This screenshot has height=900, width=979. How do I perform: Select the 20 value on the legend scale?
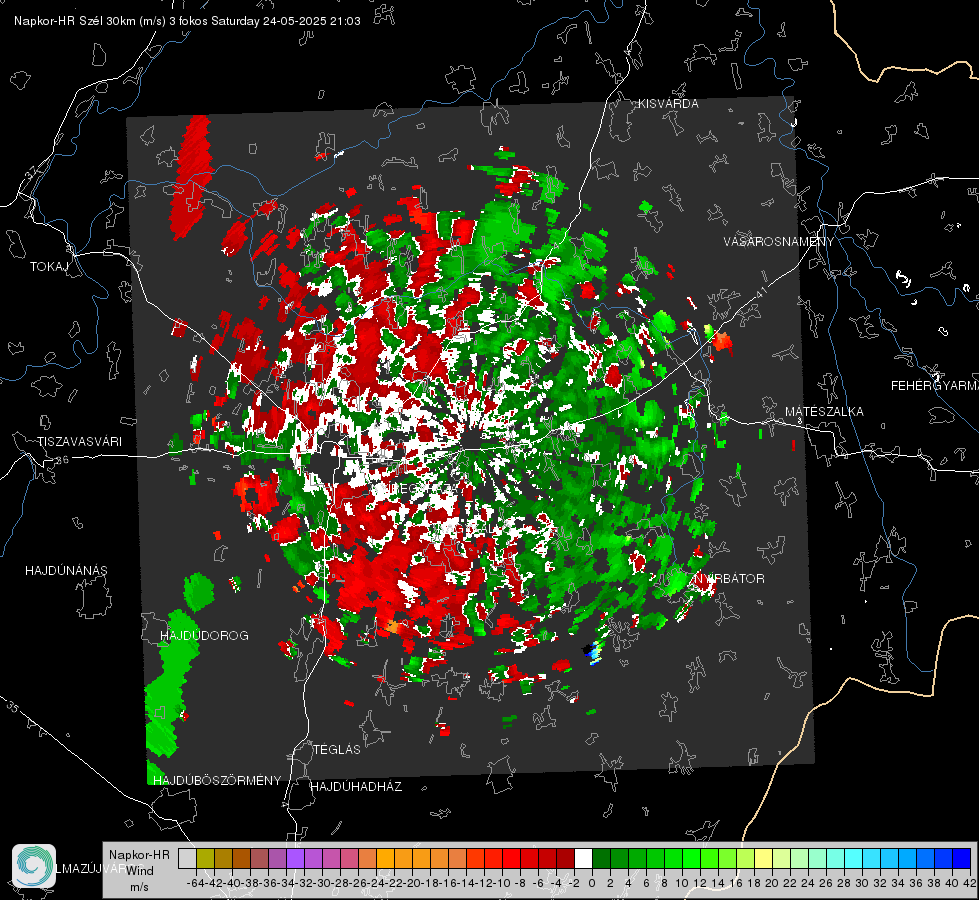(x=772, y=883)
